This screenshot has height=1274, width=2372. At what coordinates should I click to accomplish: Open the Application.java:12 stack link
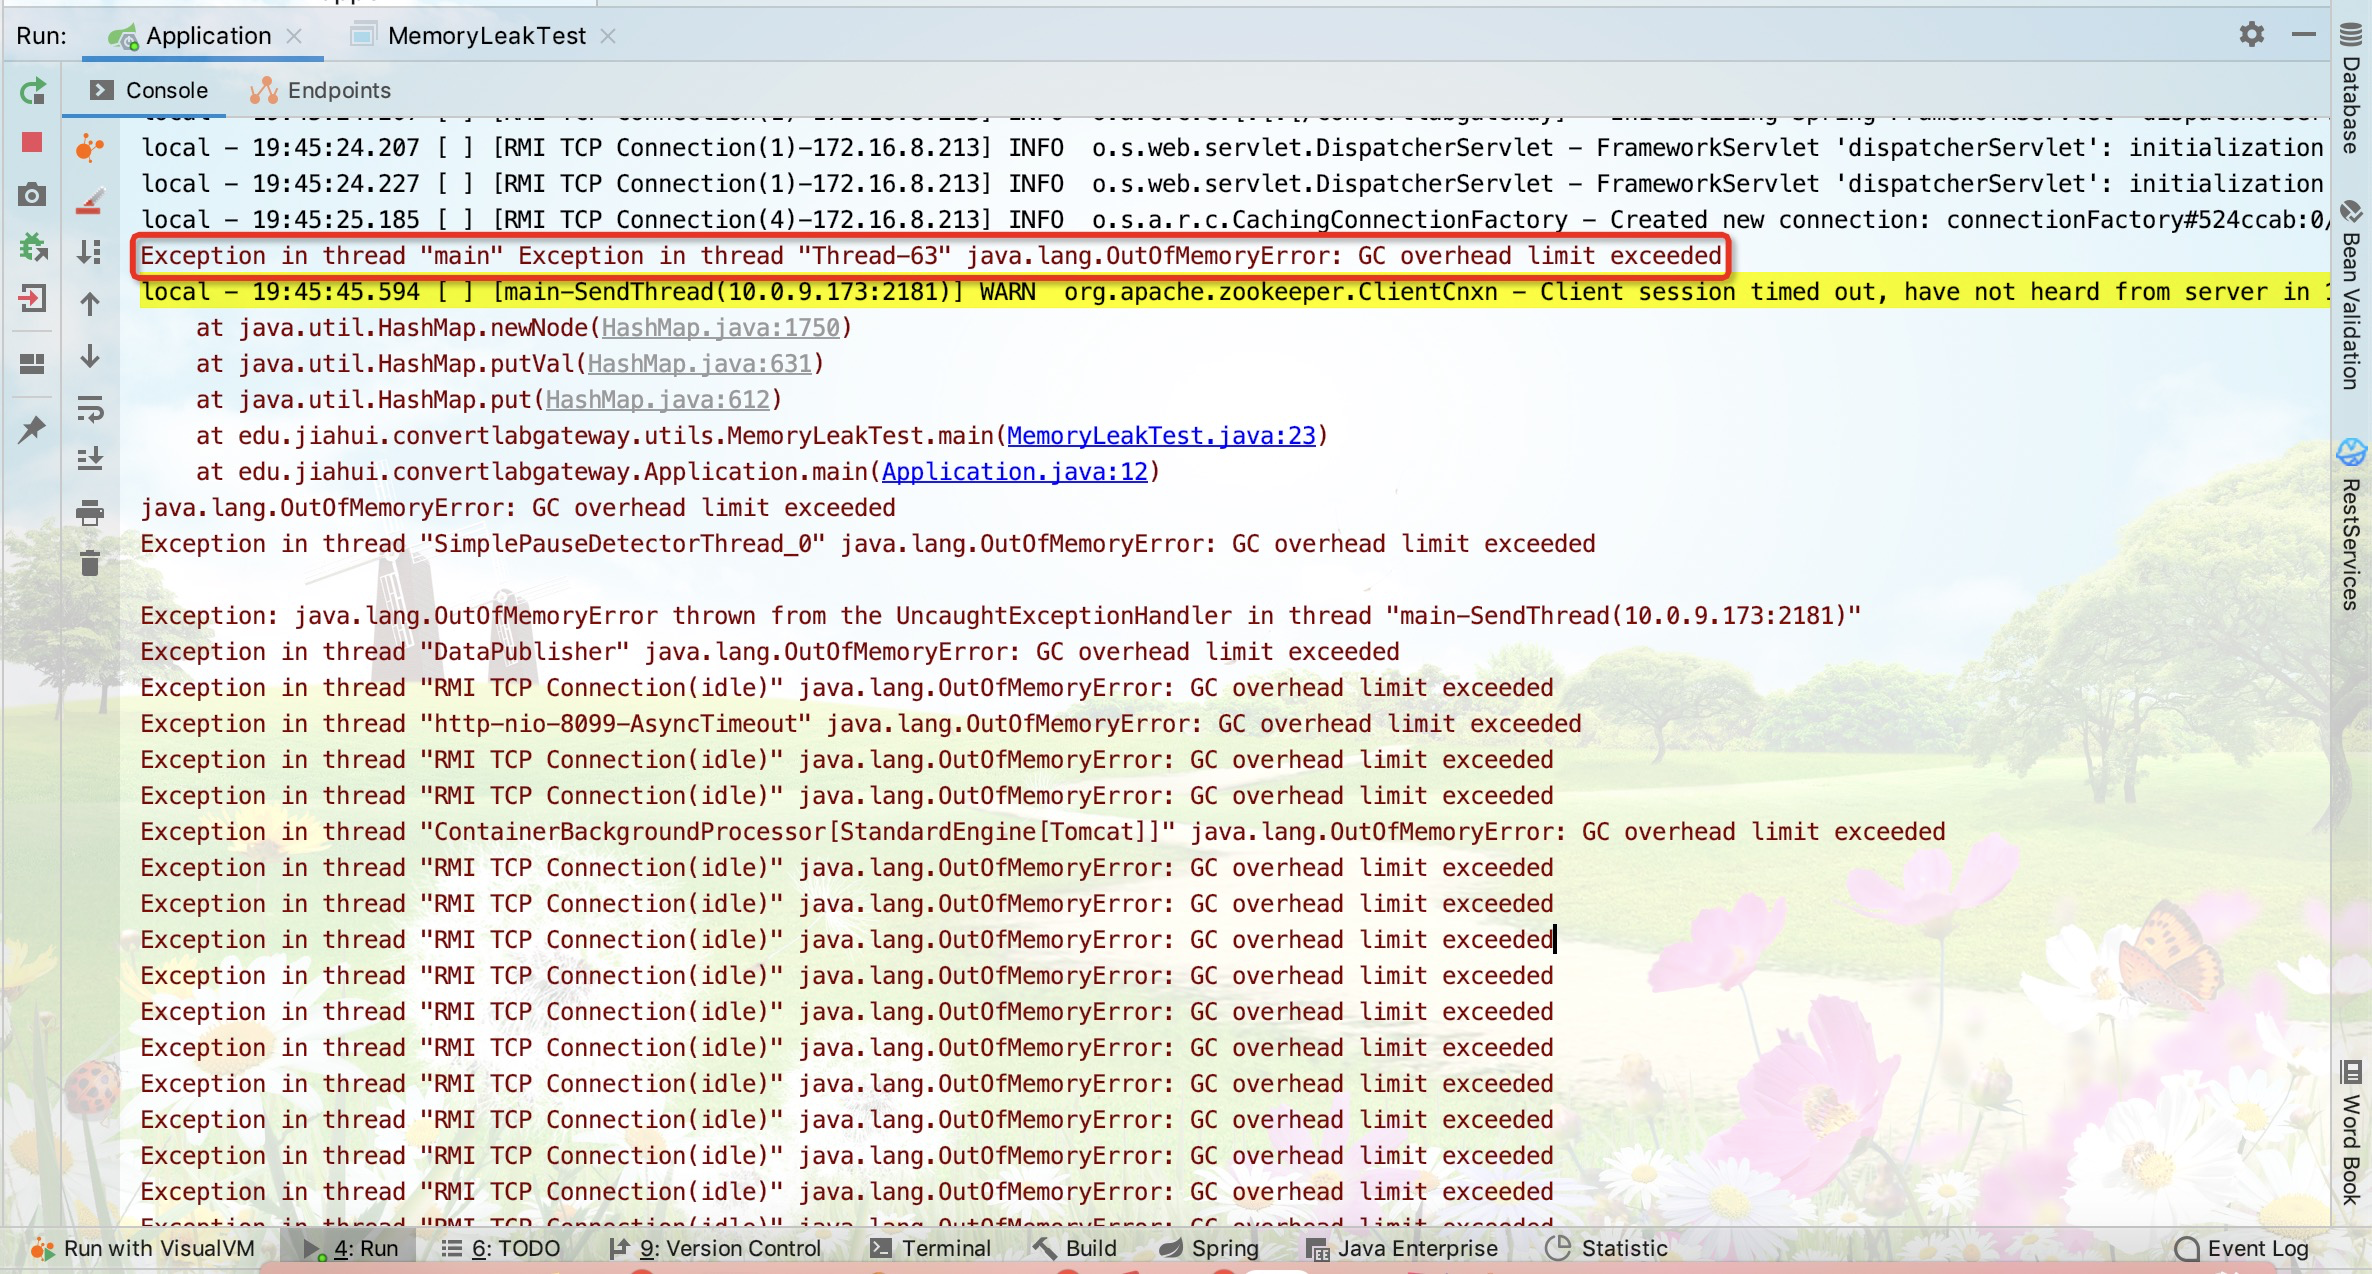(x=1014, y=472)
